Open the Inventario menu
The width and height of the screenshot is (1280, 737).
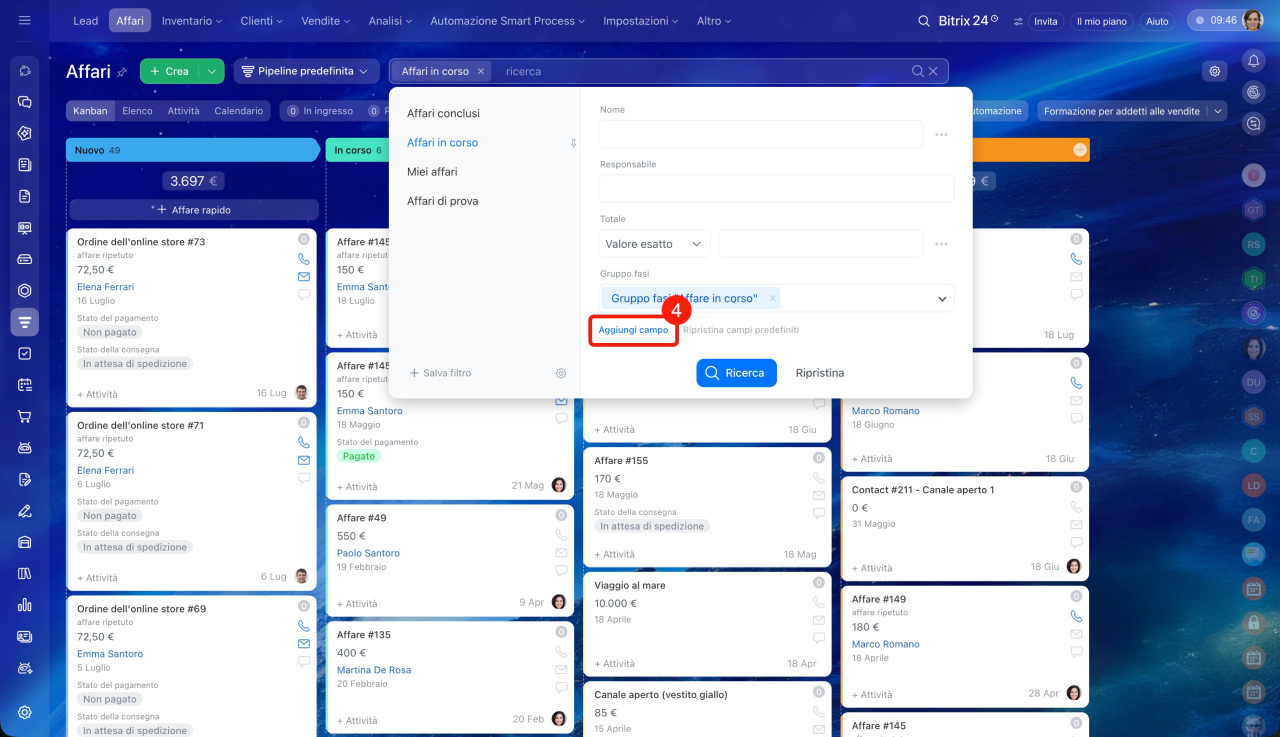click(x=192, y=21)
